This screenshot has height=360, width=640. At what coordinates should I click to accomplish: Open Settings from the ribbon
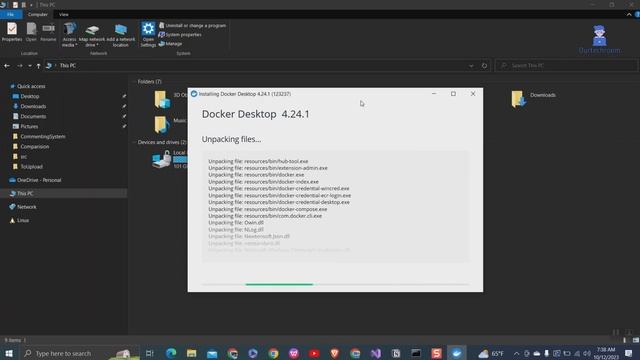(148, 34)
